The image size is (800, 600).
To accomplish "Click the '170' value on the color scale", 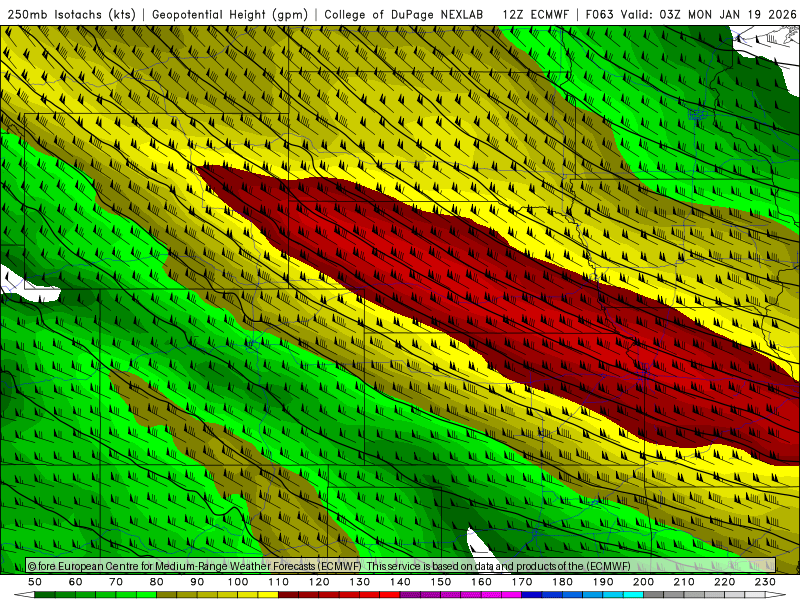I will 522,582.
